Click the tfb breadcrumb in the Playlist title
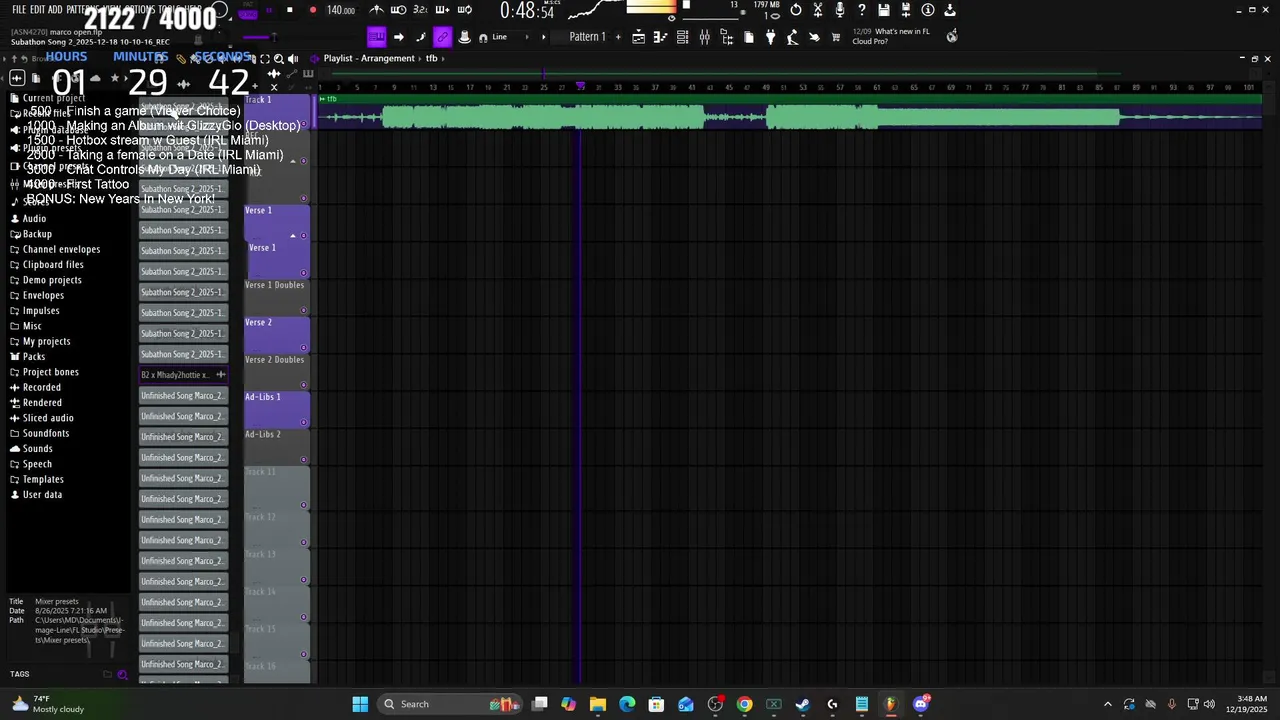1280x720 pixels. [x=432, y=58]
